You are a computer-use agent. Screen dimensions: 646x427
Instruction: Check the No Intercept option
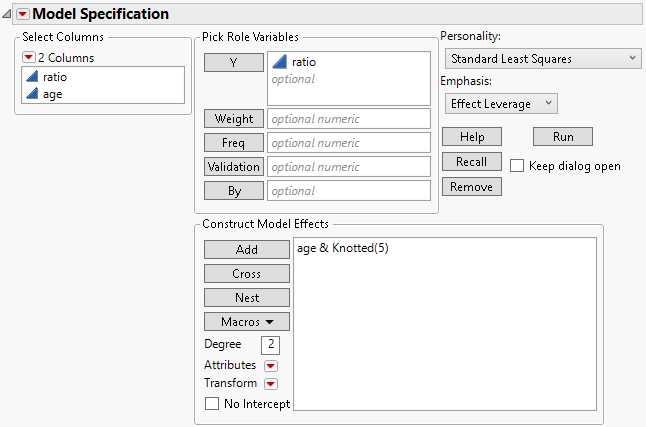(211, 404)
